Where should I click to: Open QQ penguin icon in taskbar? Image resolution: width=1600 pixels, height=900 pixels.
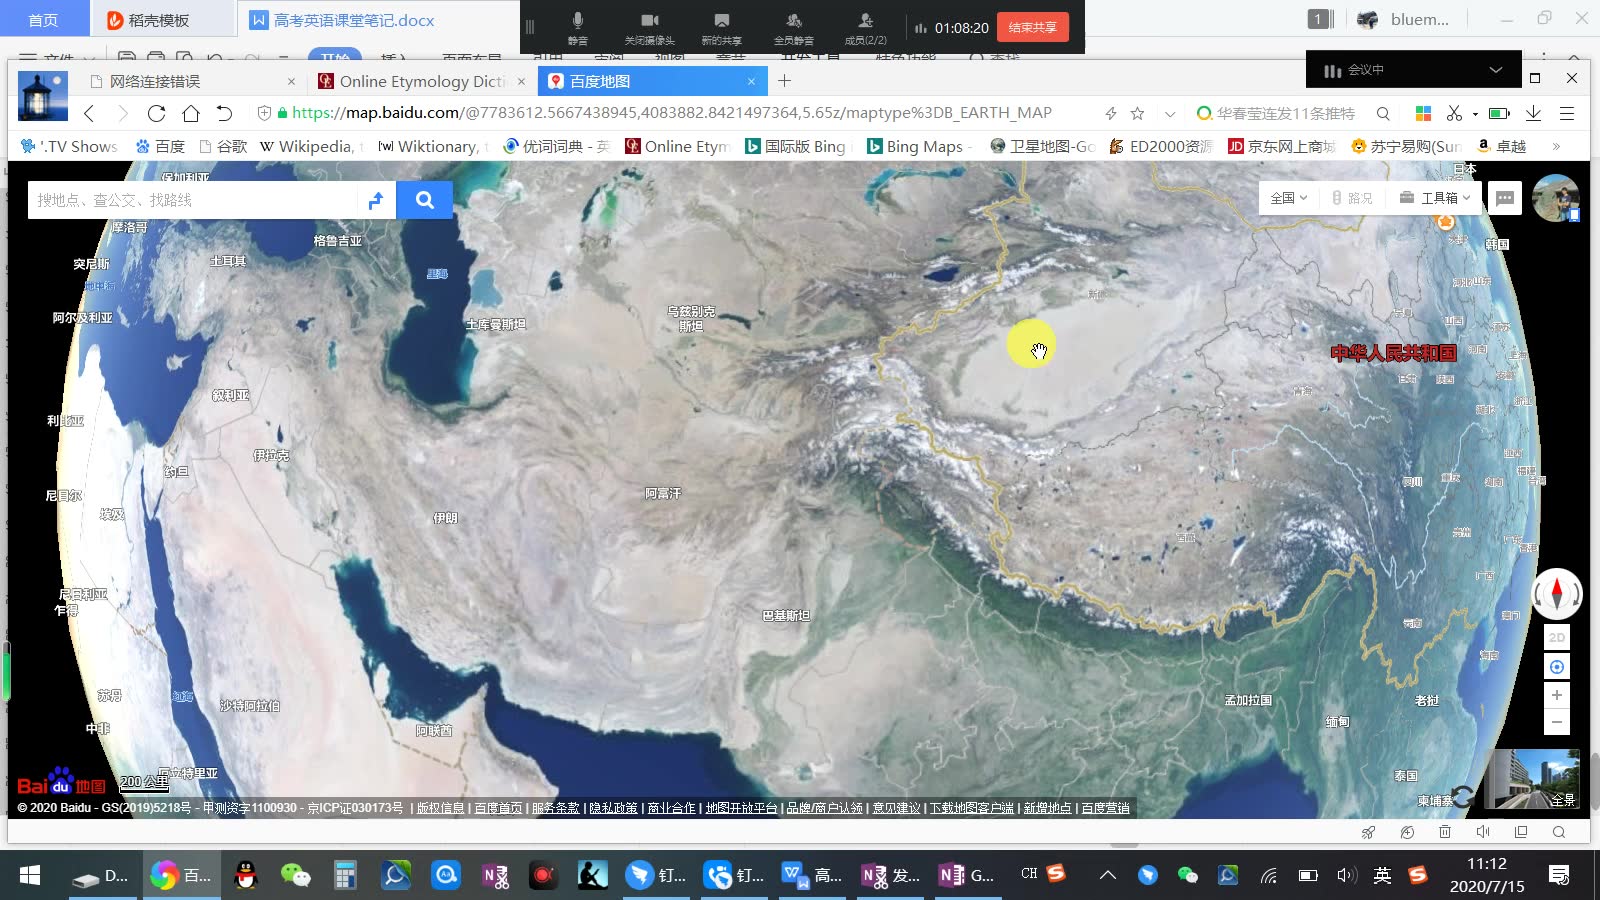pos(245,876)
